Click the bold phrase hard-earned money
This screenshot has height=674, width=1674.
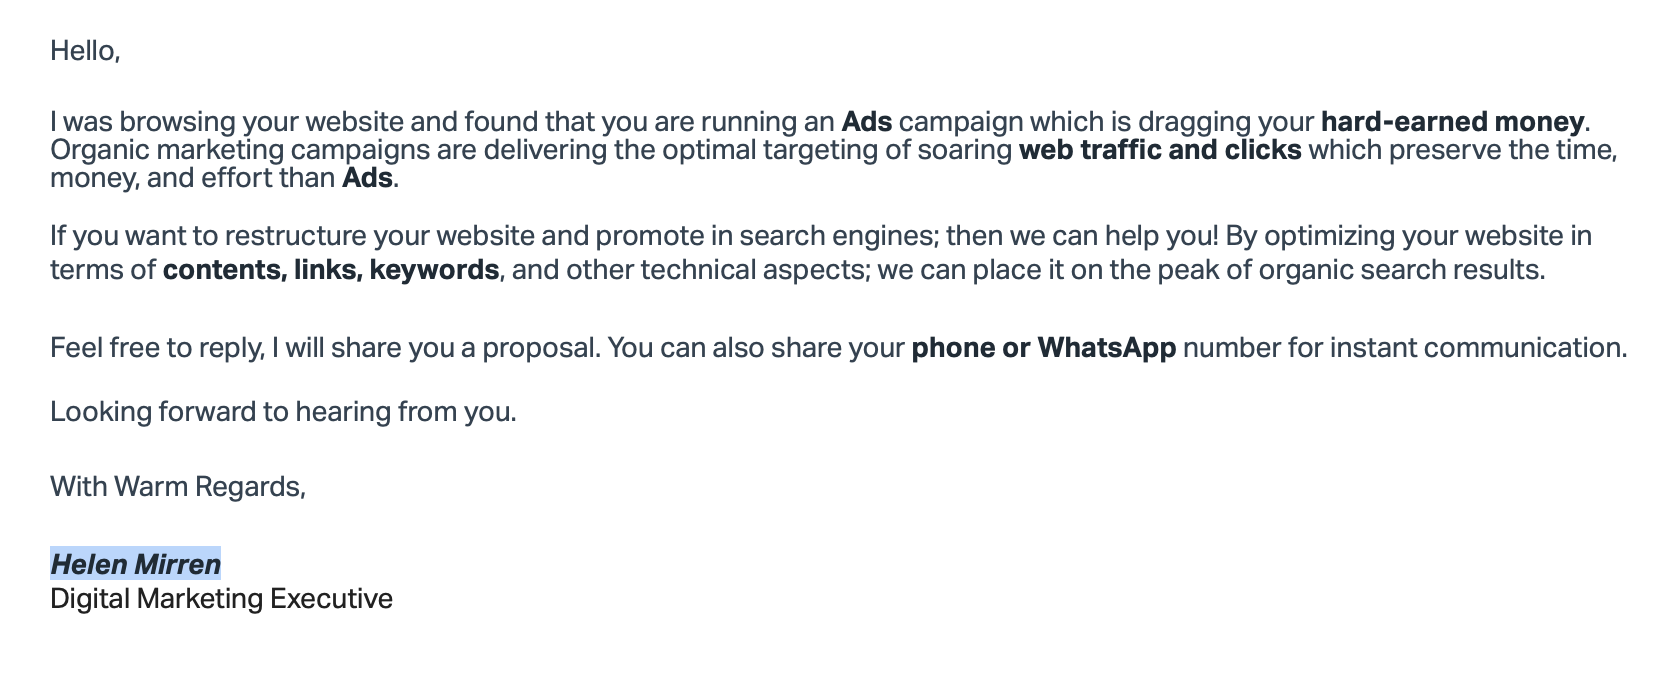[x=1452, y=122]
